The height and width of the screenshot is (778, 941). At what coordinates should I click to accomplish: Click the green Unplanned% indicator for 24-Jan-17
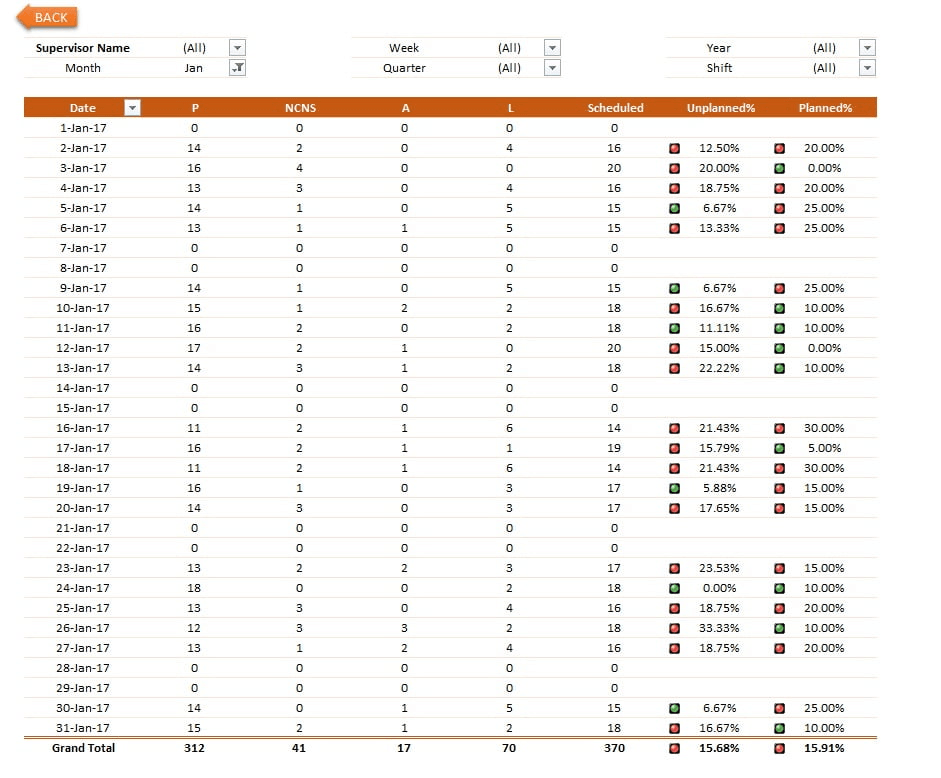(675, 588)
